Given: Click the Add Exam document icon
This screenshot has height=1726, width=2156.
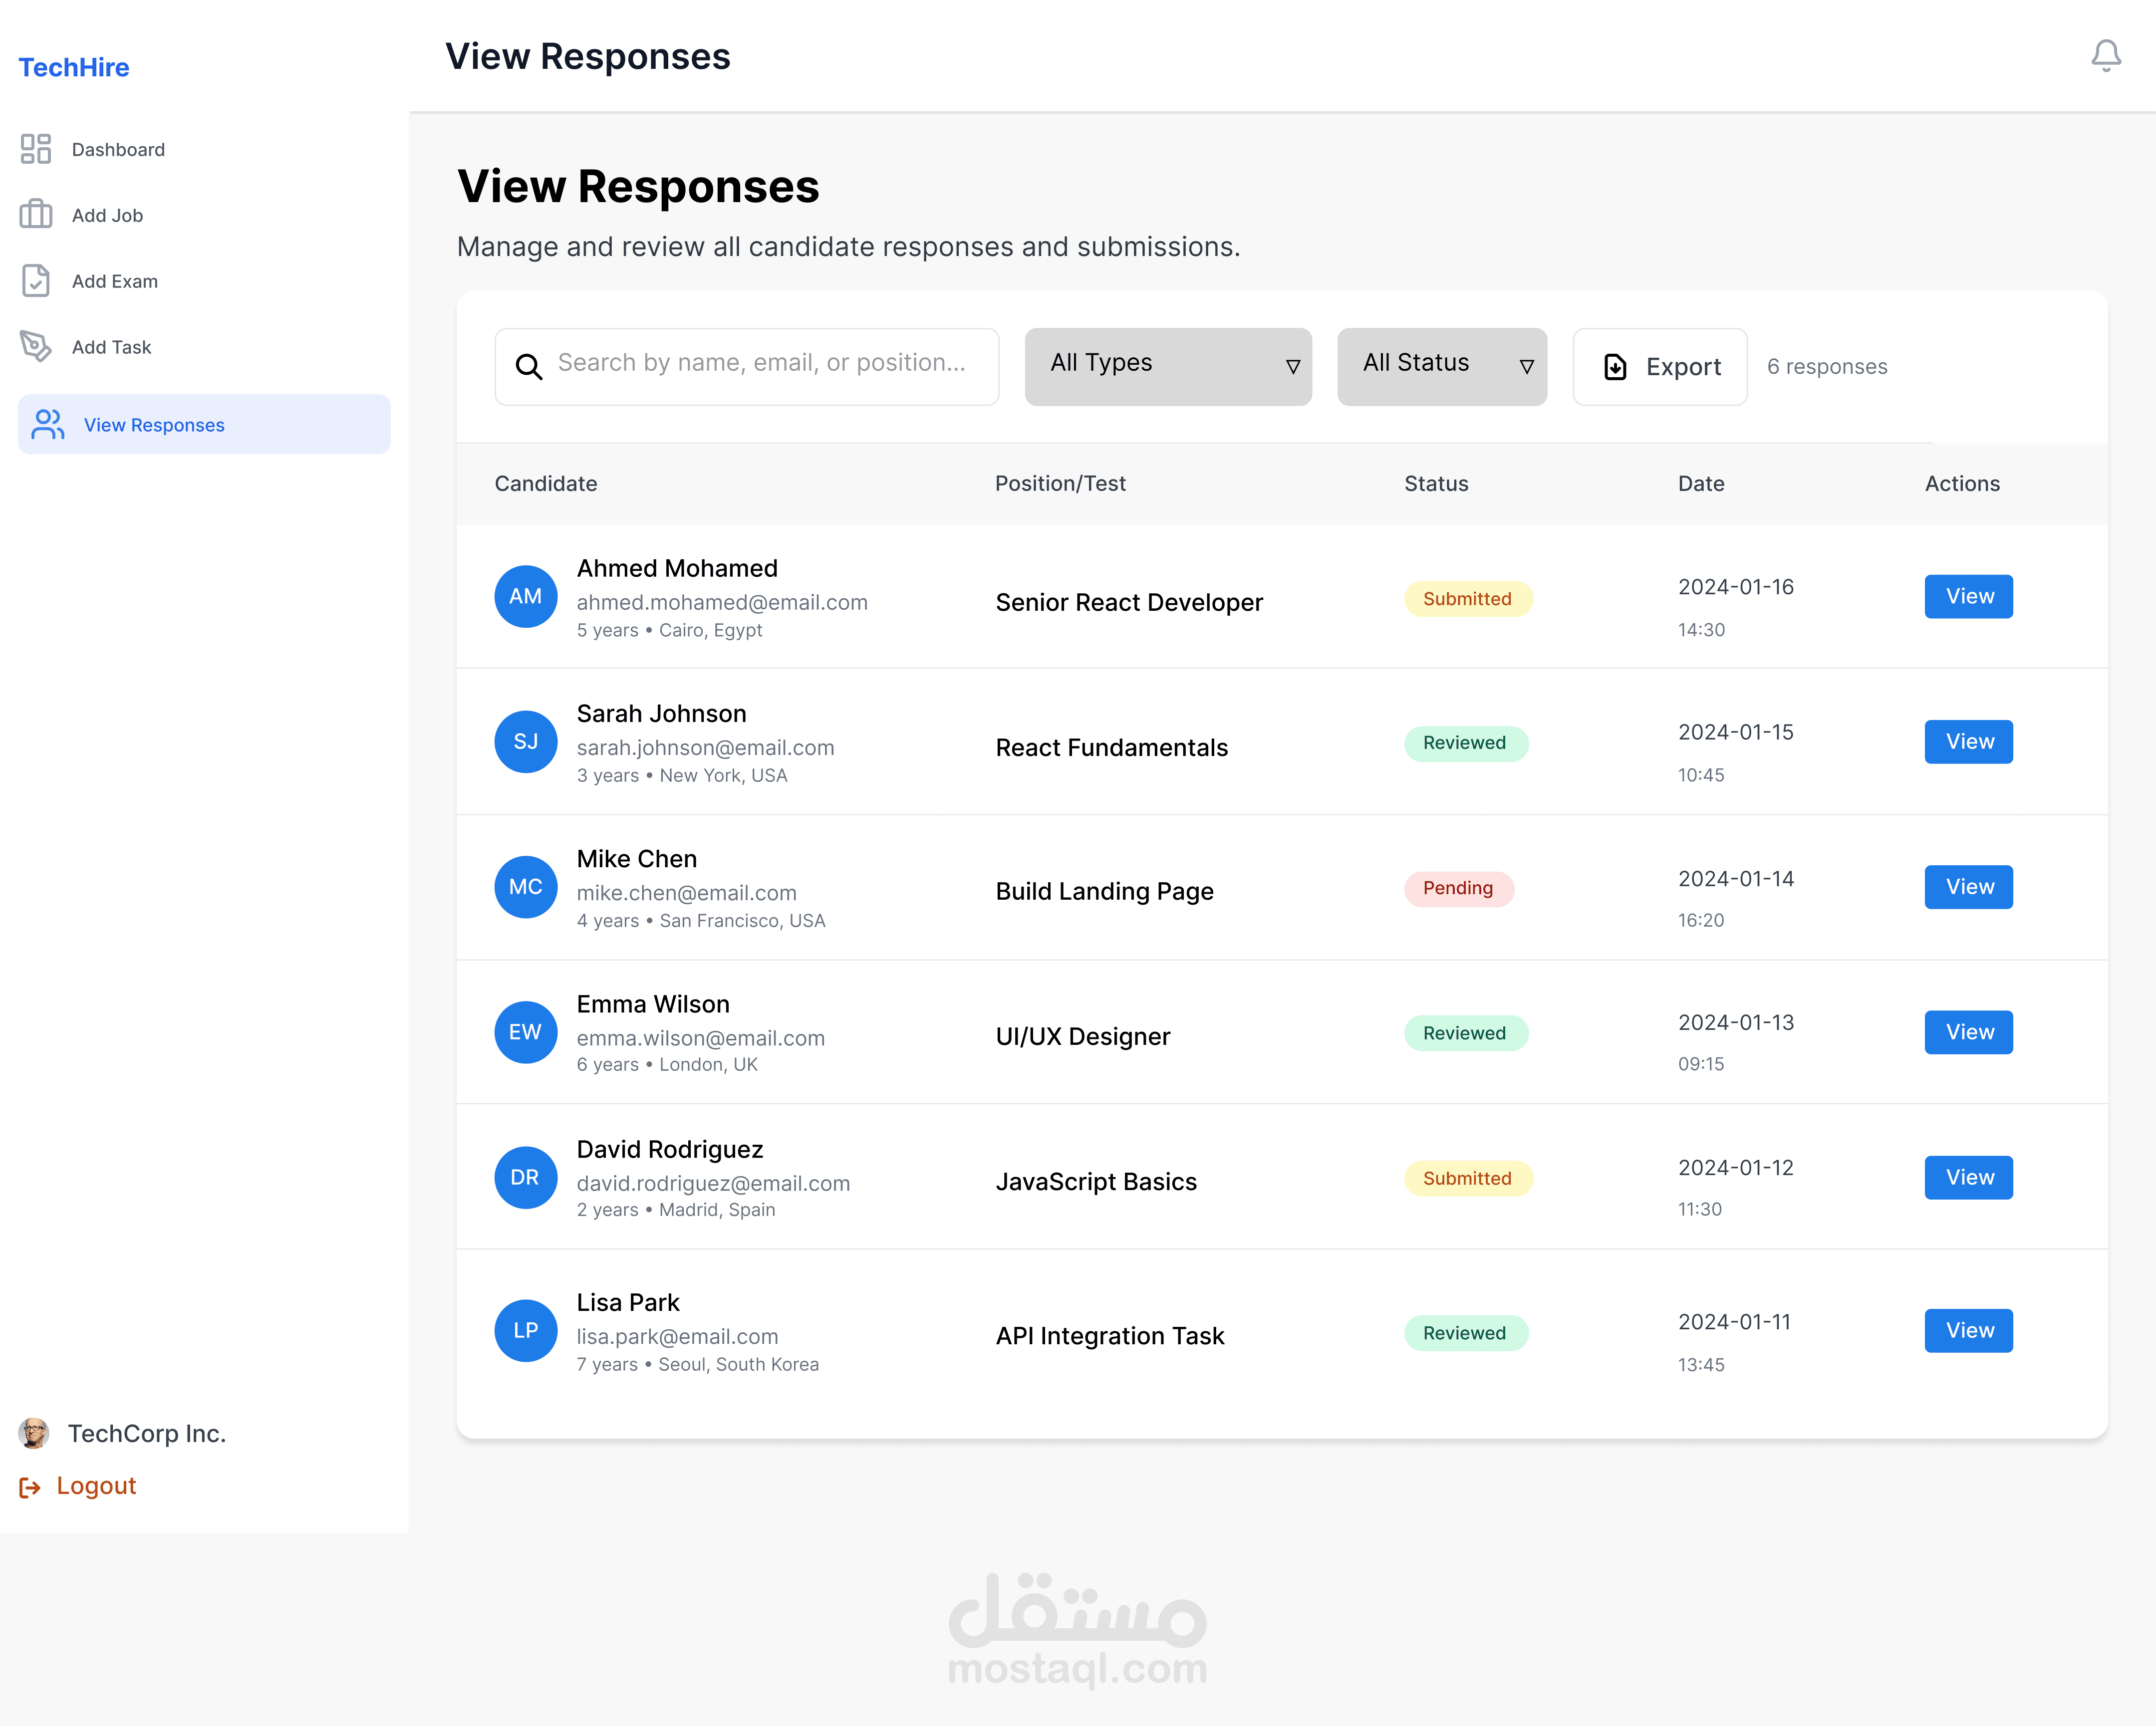Looking at the screenshot, I should point(36,281).
